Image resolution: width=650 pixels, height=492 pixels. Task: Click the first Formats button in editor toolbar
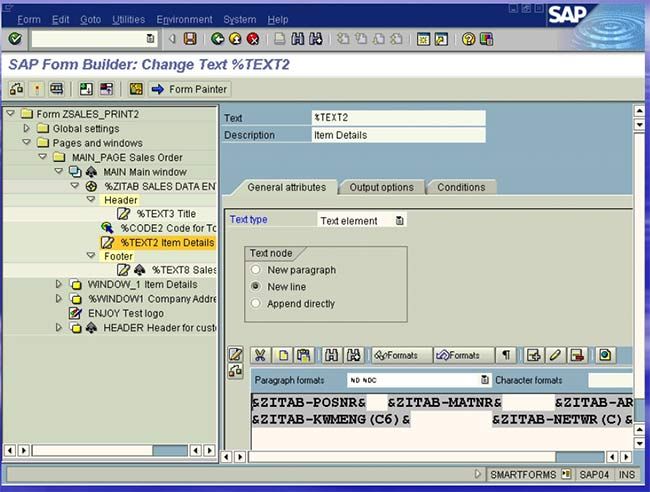point(401,355)
